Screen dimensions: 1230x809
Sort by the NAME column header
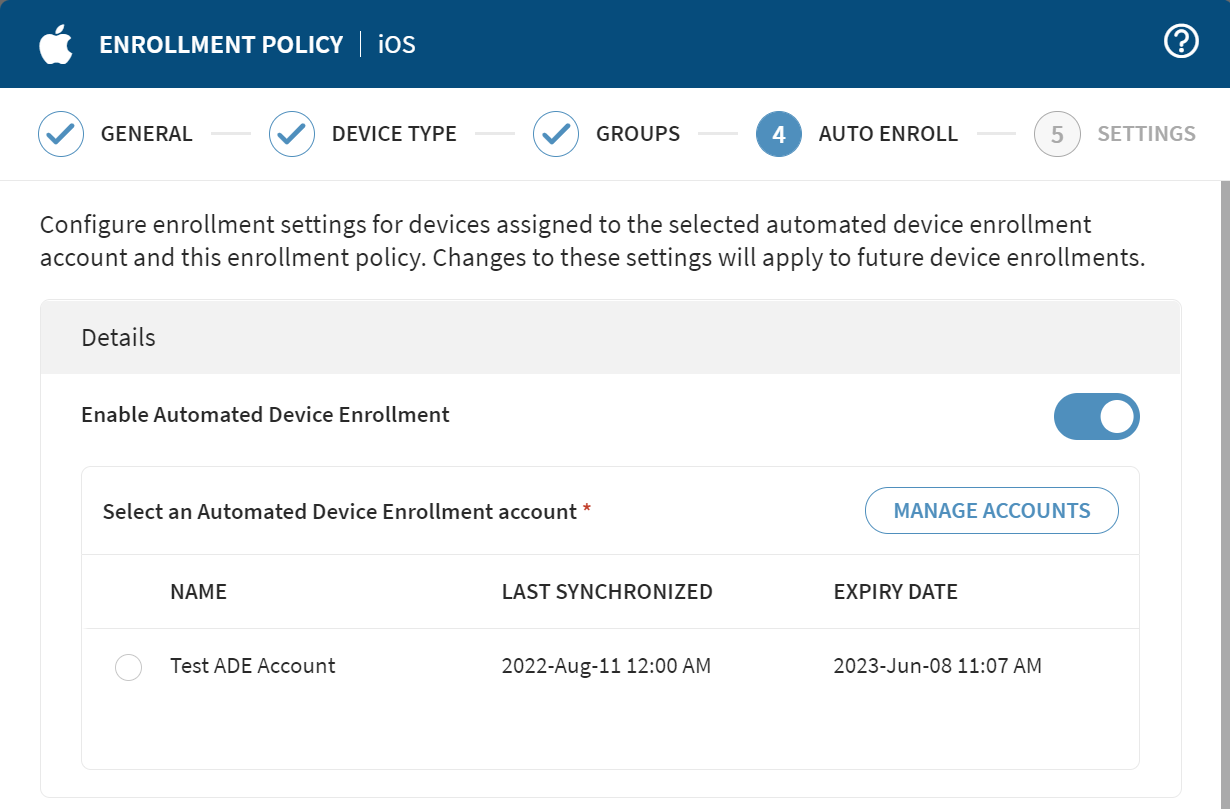[198, 592]
